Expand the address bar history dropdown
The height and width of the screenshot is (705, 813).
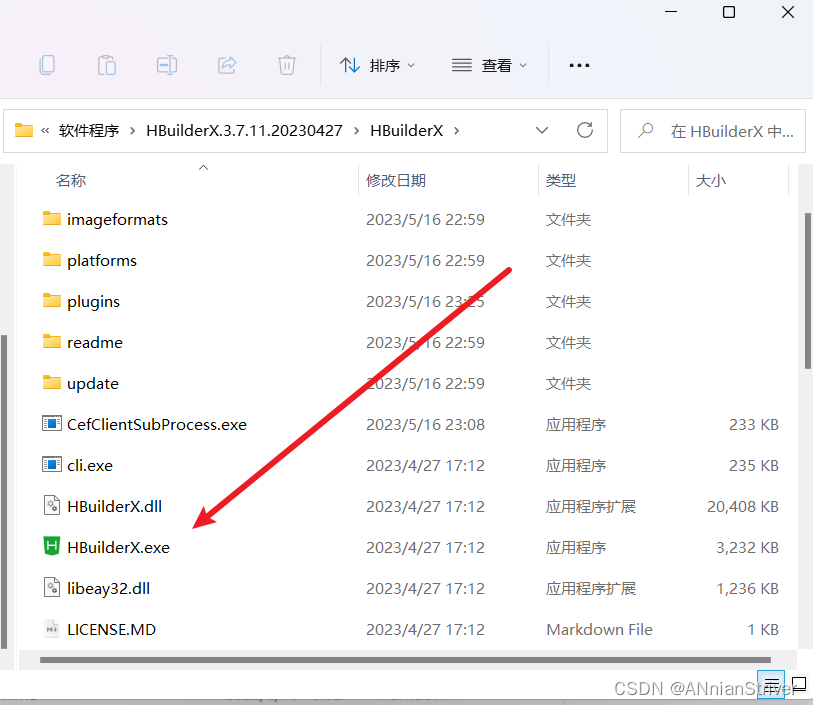coord(542,131)
